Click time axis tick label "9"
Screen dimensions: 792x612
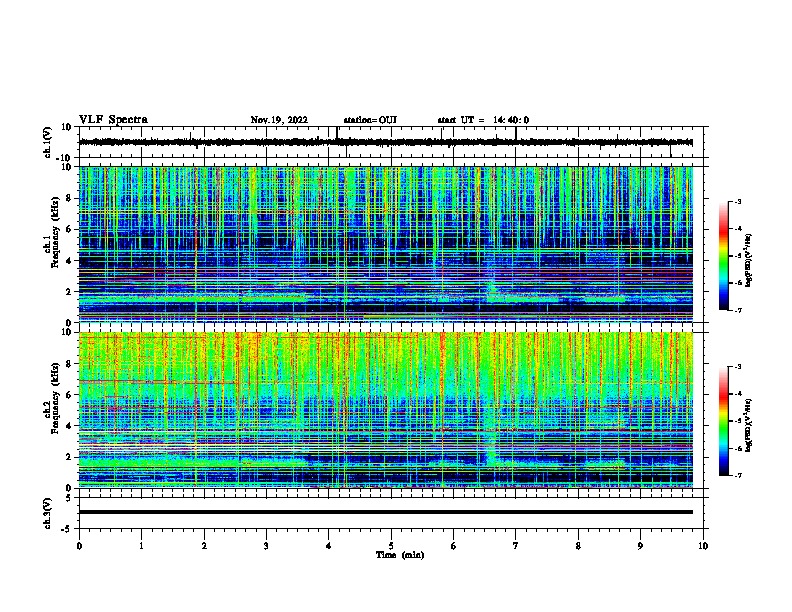coord(640,546)
